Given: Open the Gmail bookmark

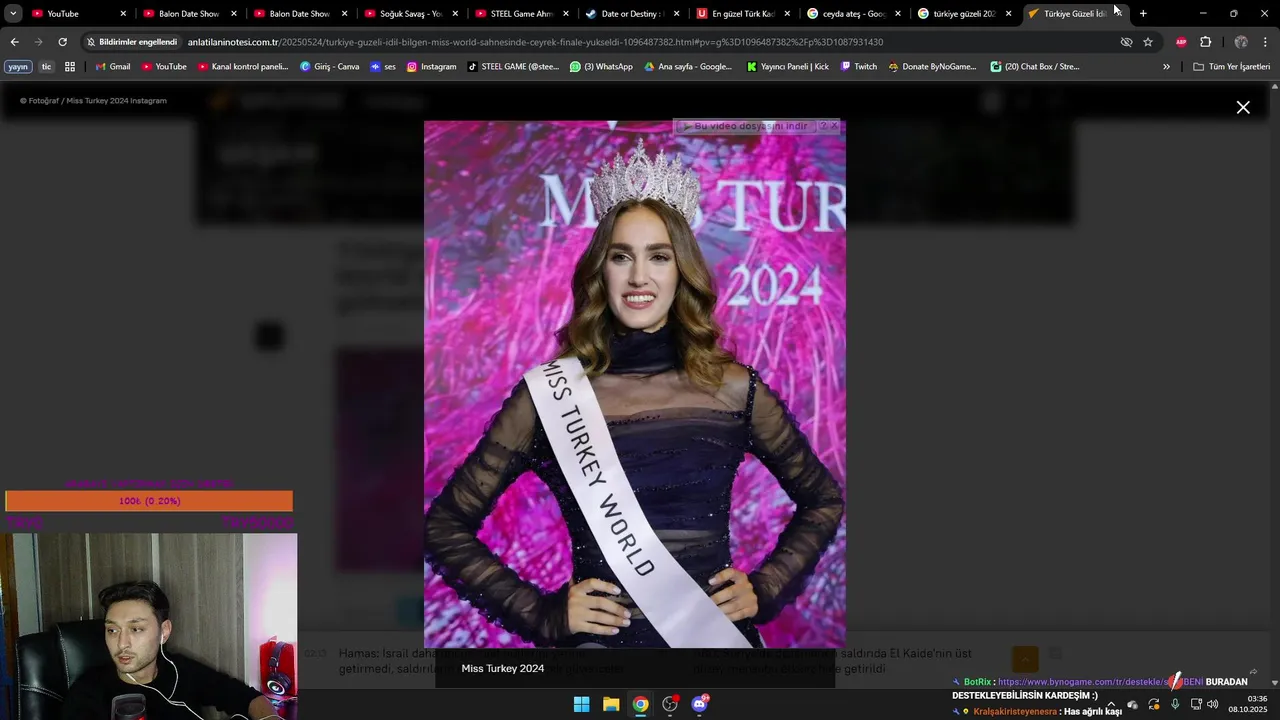Looking at the screenshot, I should [x=112, y=67].
